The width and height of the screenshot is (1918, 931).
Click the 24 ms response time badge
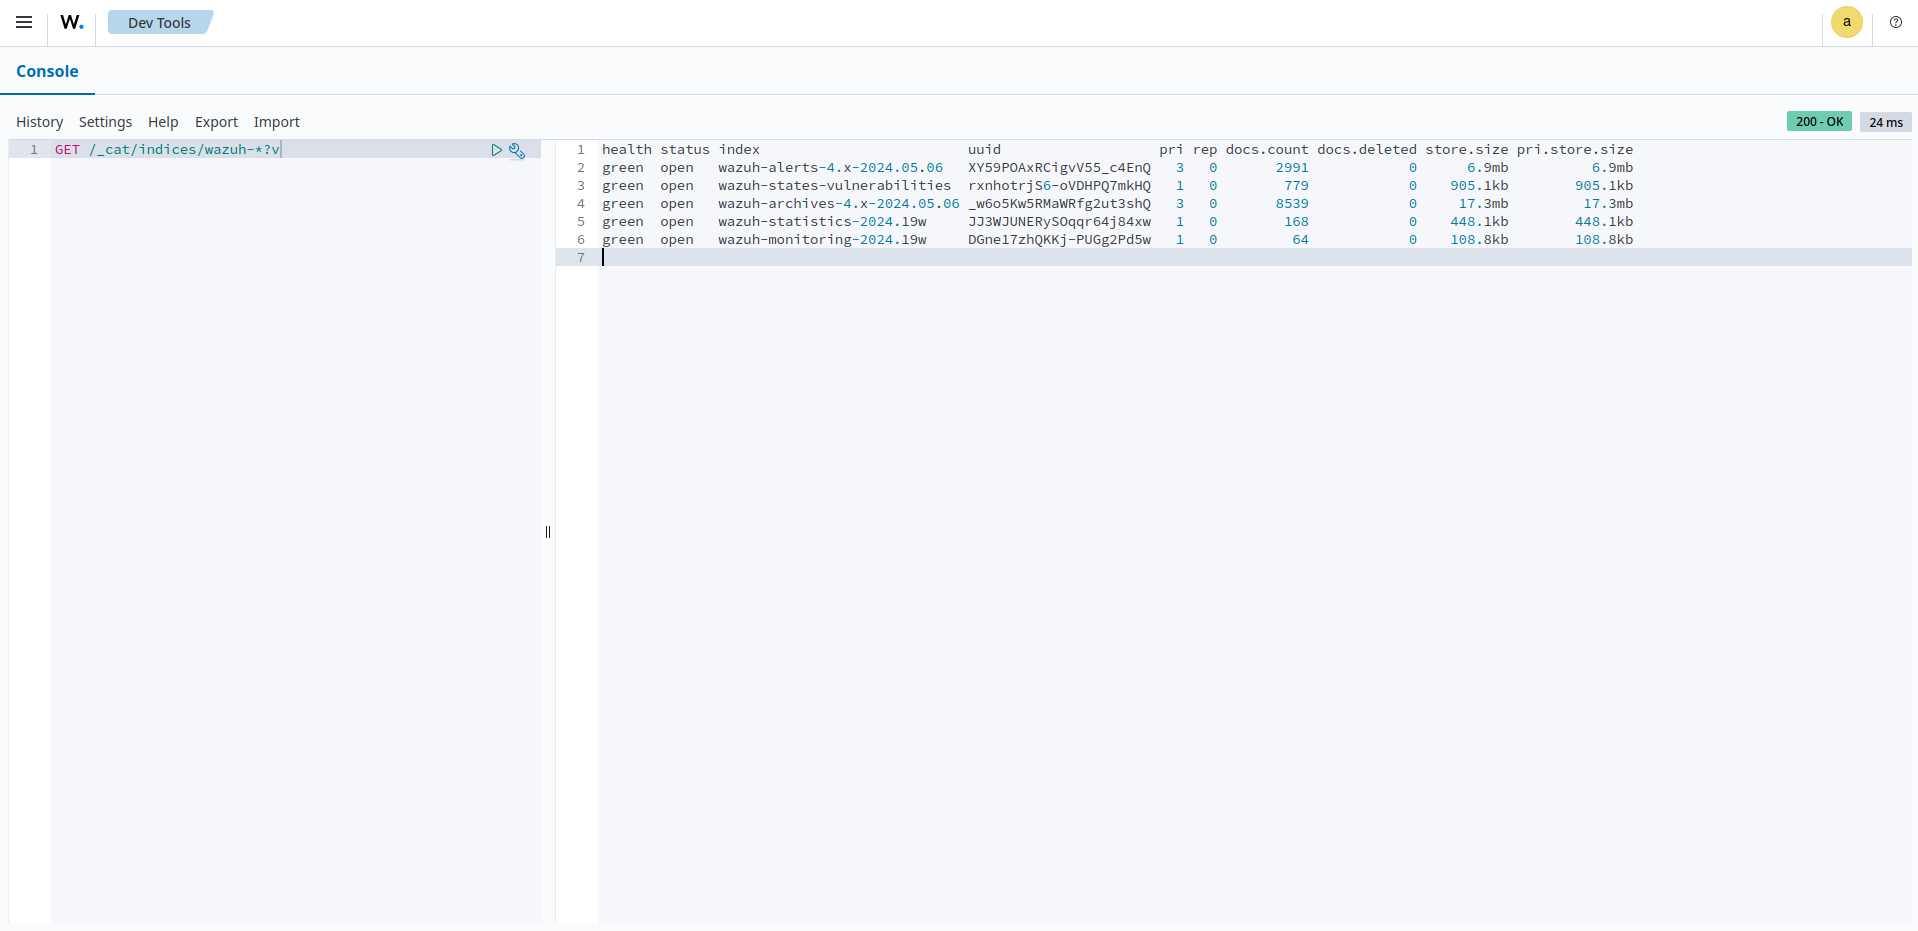click(1885, 121)
